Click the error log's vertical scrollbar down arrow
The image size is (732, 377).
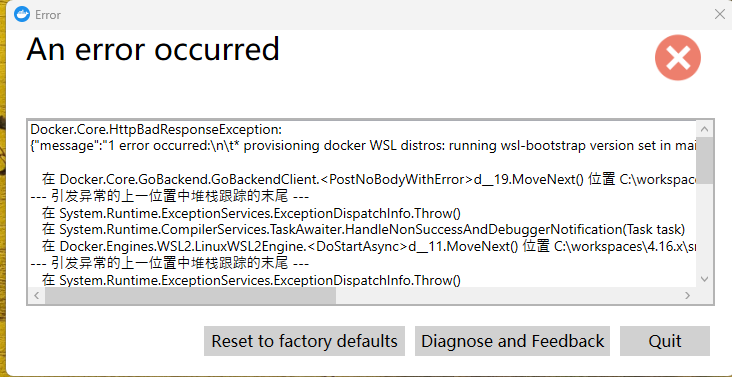point(704,279)
